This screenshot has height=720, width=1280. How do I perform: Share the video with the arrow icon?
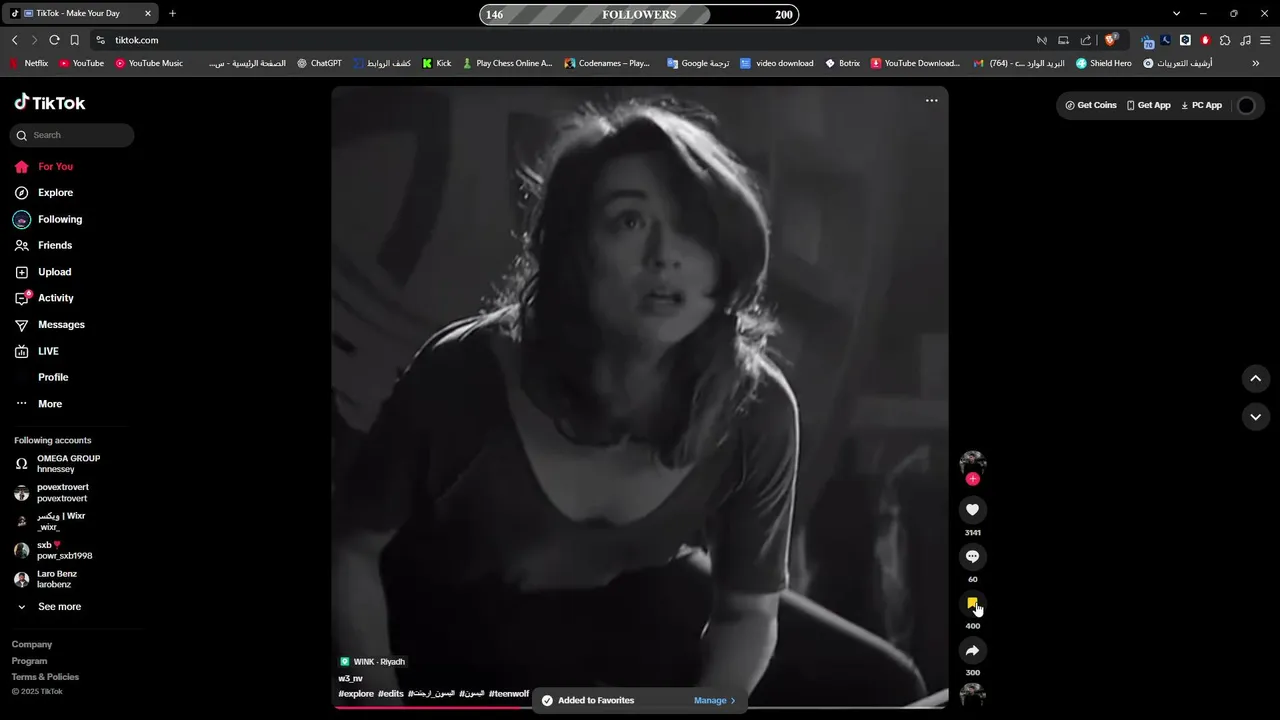pyautogui.click(x=972, y=651)
